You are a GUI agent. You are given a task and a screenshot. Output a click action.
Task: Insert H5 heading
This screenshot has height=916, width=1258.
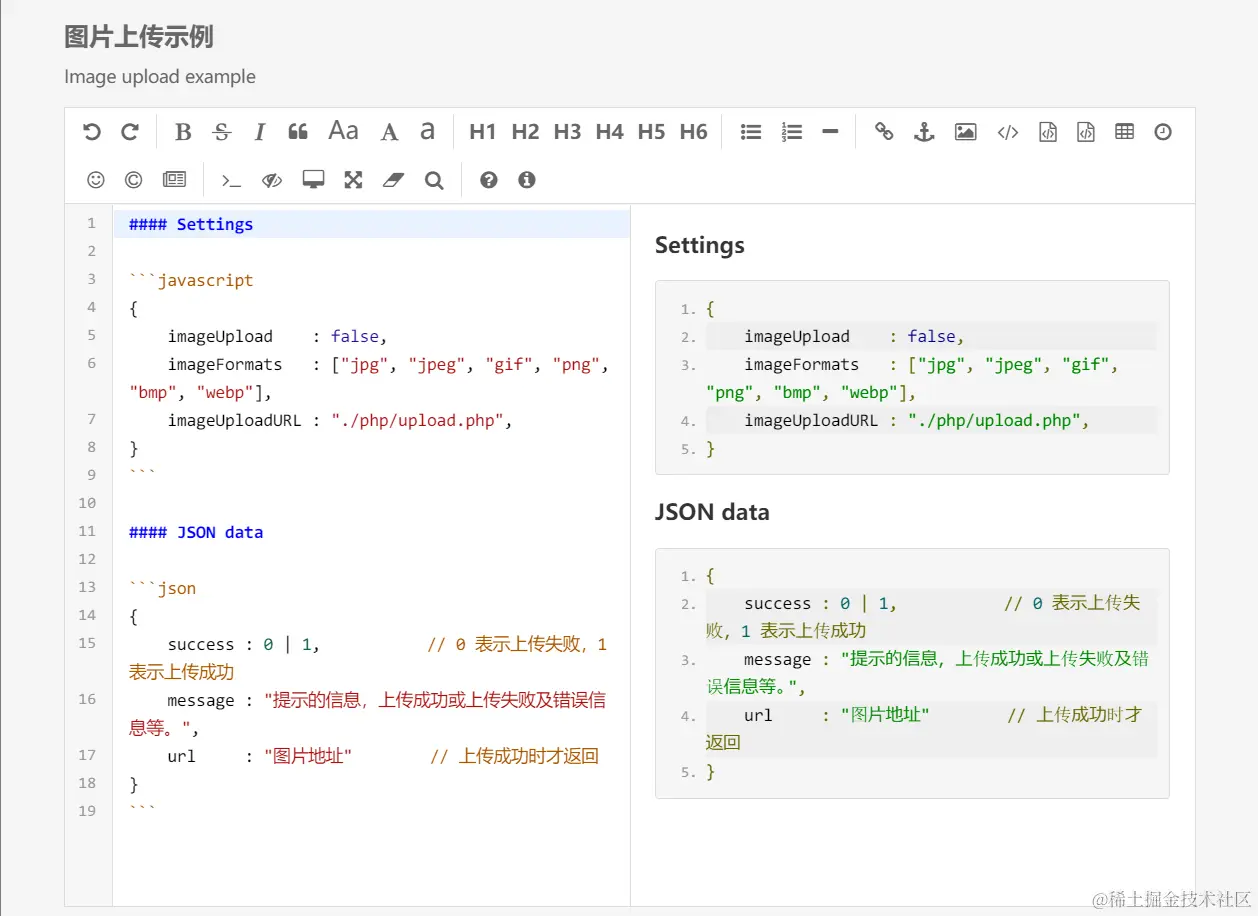(651, 132)
